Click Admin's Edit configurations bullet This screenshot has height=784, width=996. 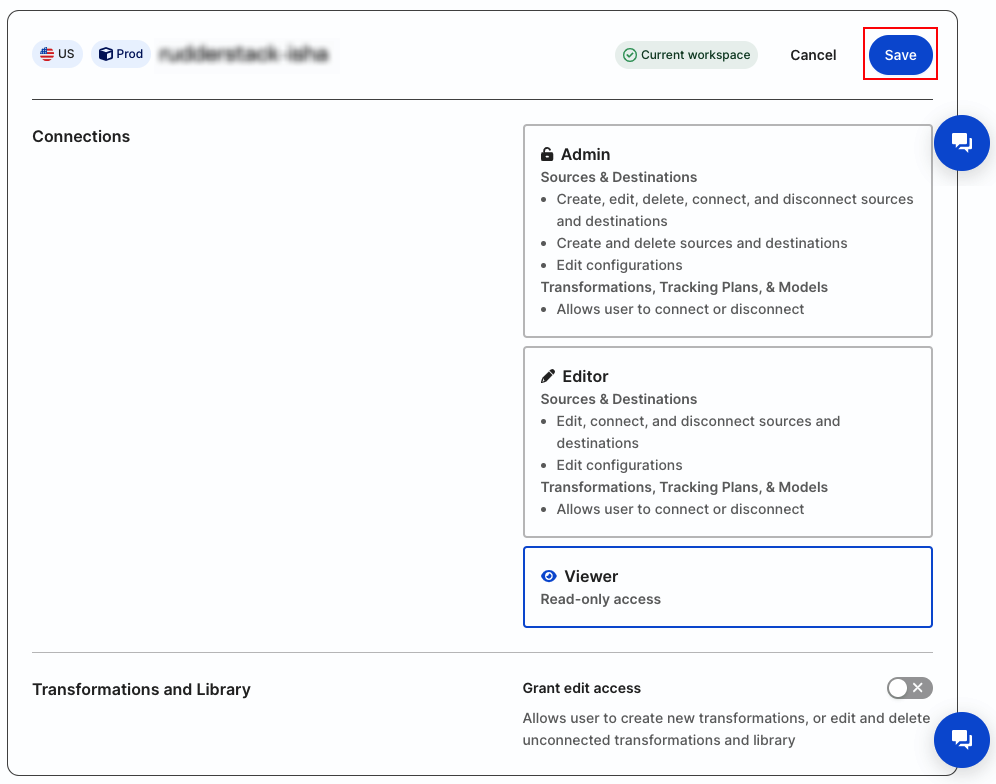coord(619,265)
